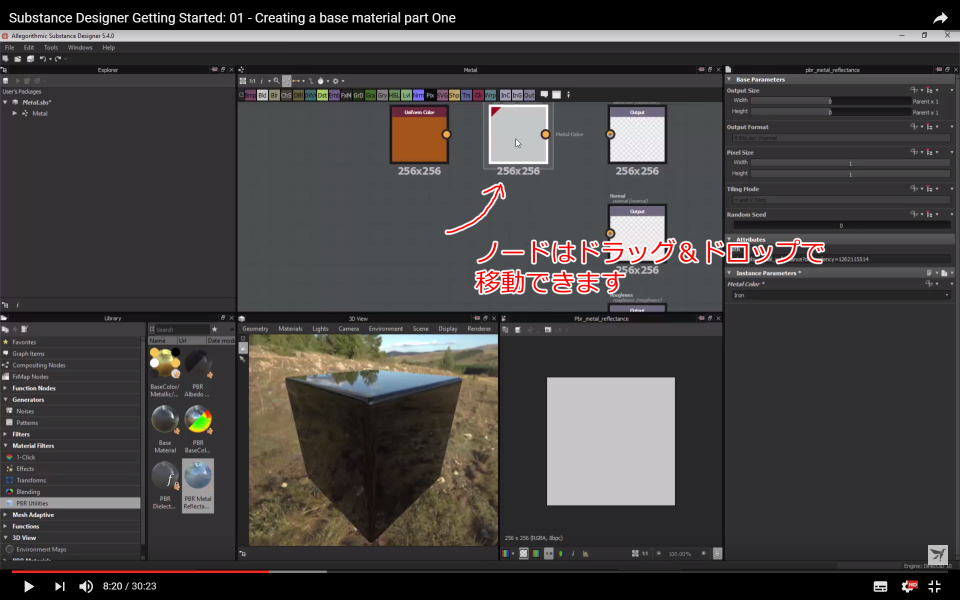Add an SVG node from toolbar
Image resolution: width=960 pixels, height=600 pixels.
coord(442,95)
